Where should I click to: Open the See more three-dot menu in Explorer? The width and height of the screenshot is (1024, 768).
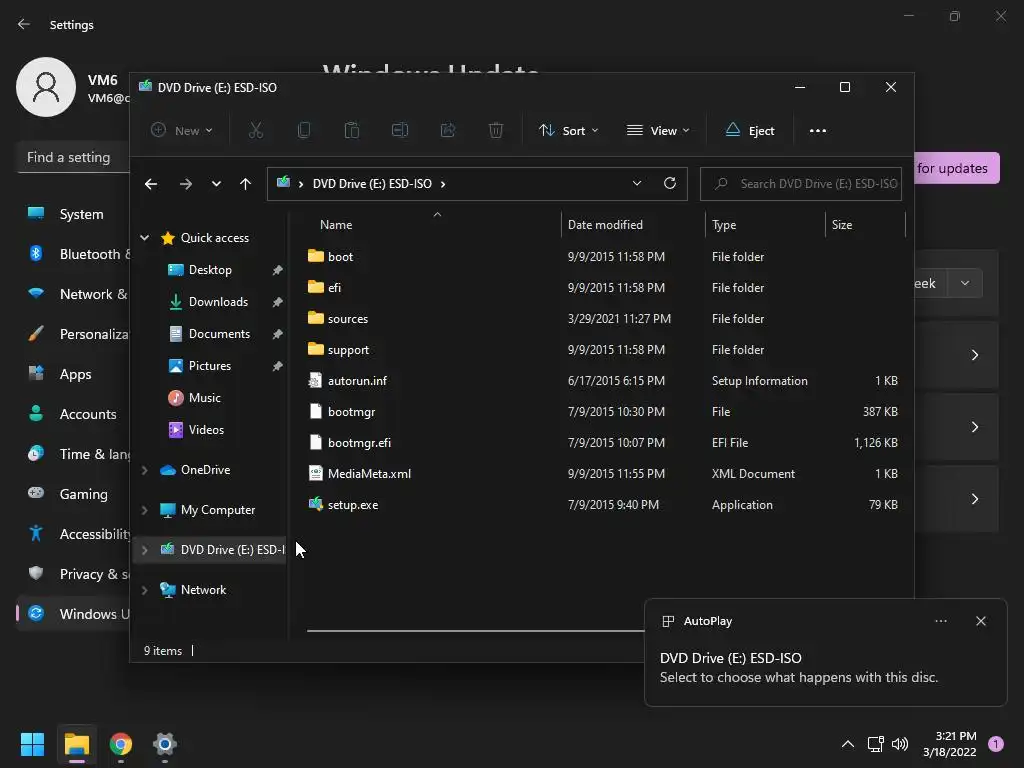point(818,131)
